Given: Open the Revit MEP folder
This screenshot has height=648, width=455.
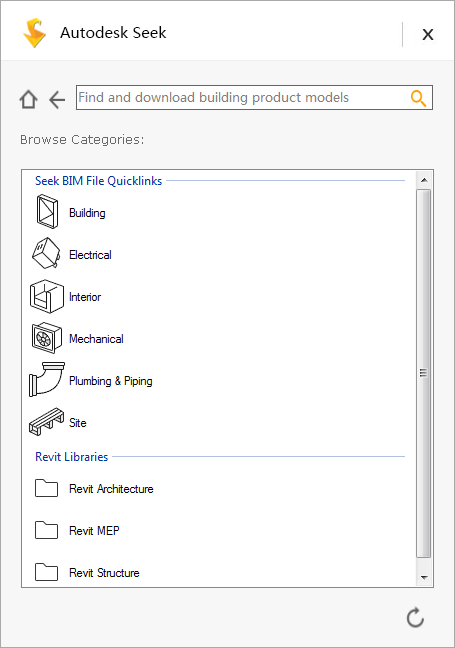Looking at the screenshot, I should 46,530.
